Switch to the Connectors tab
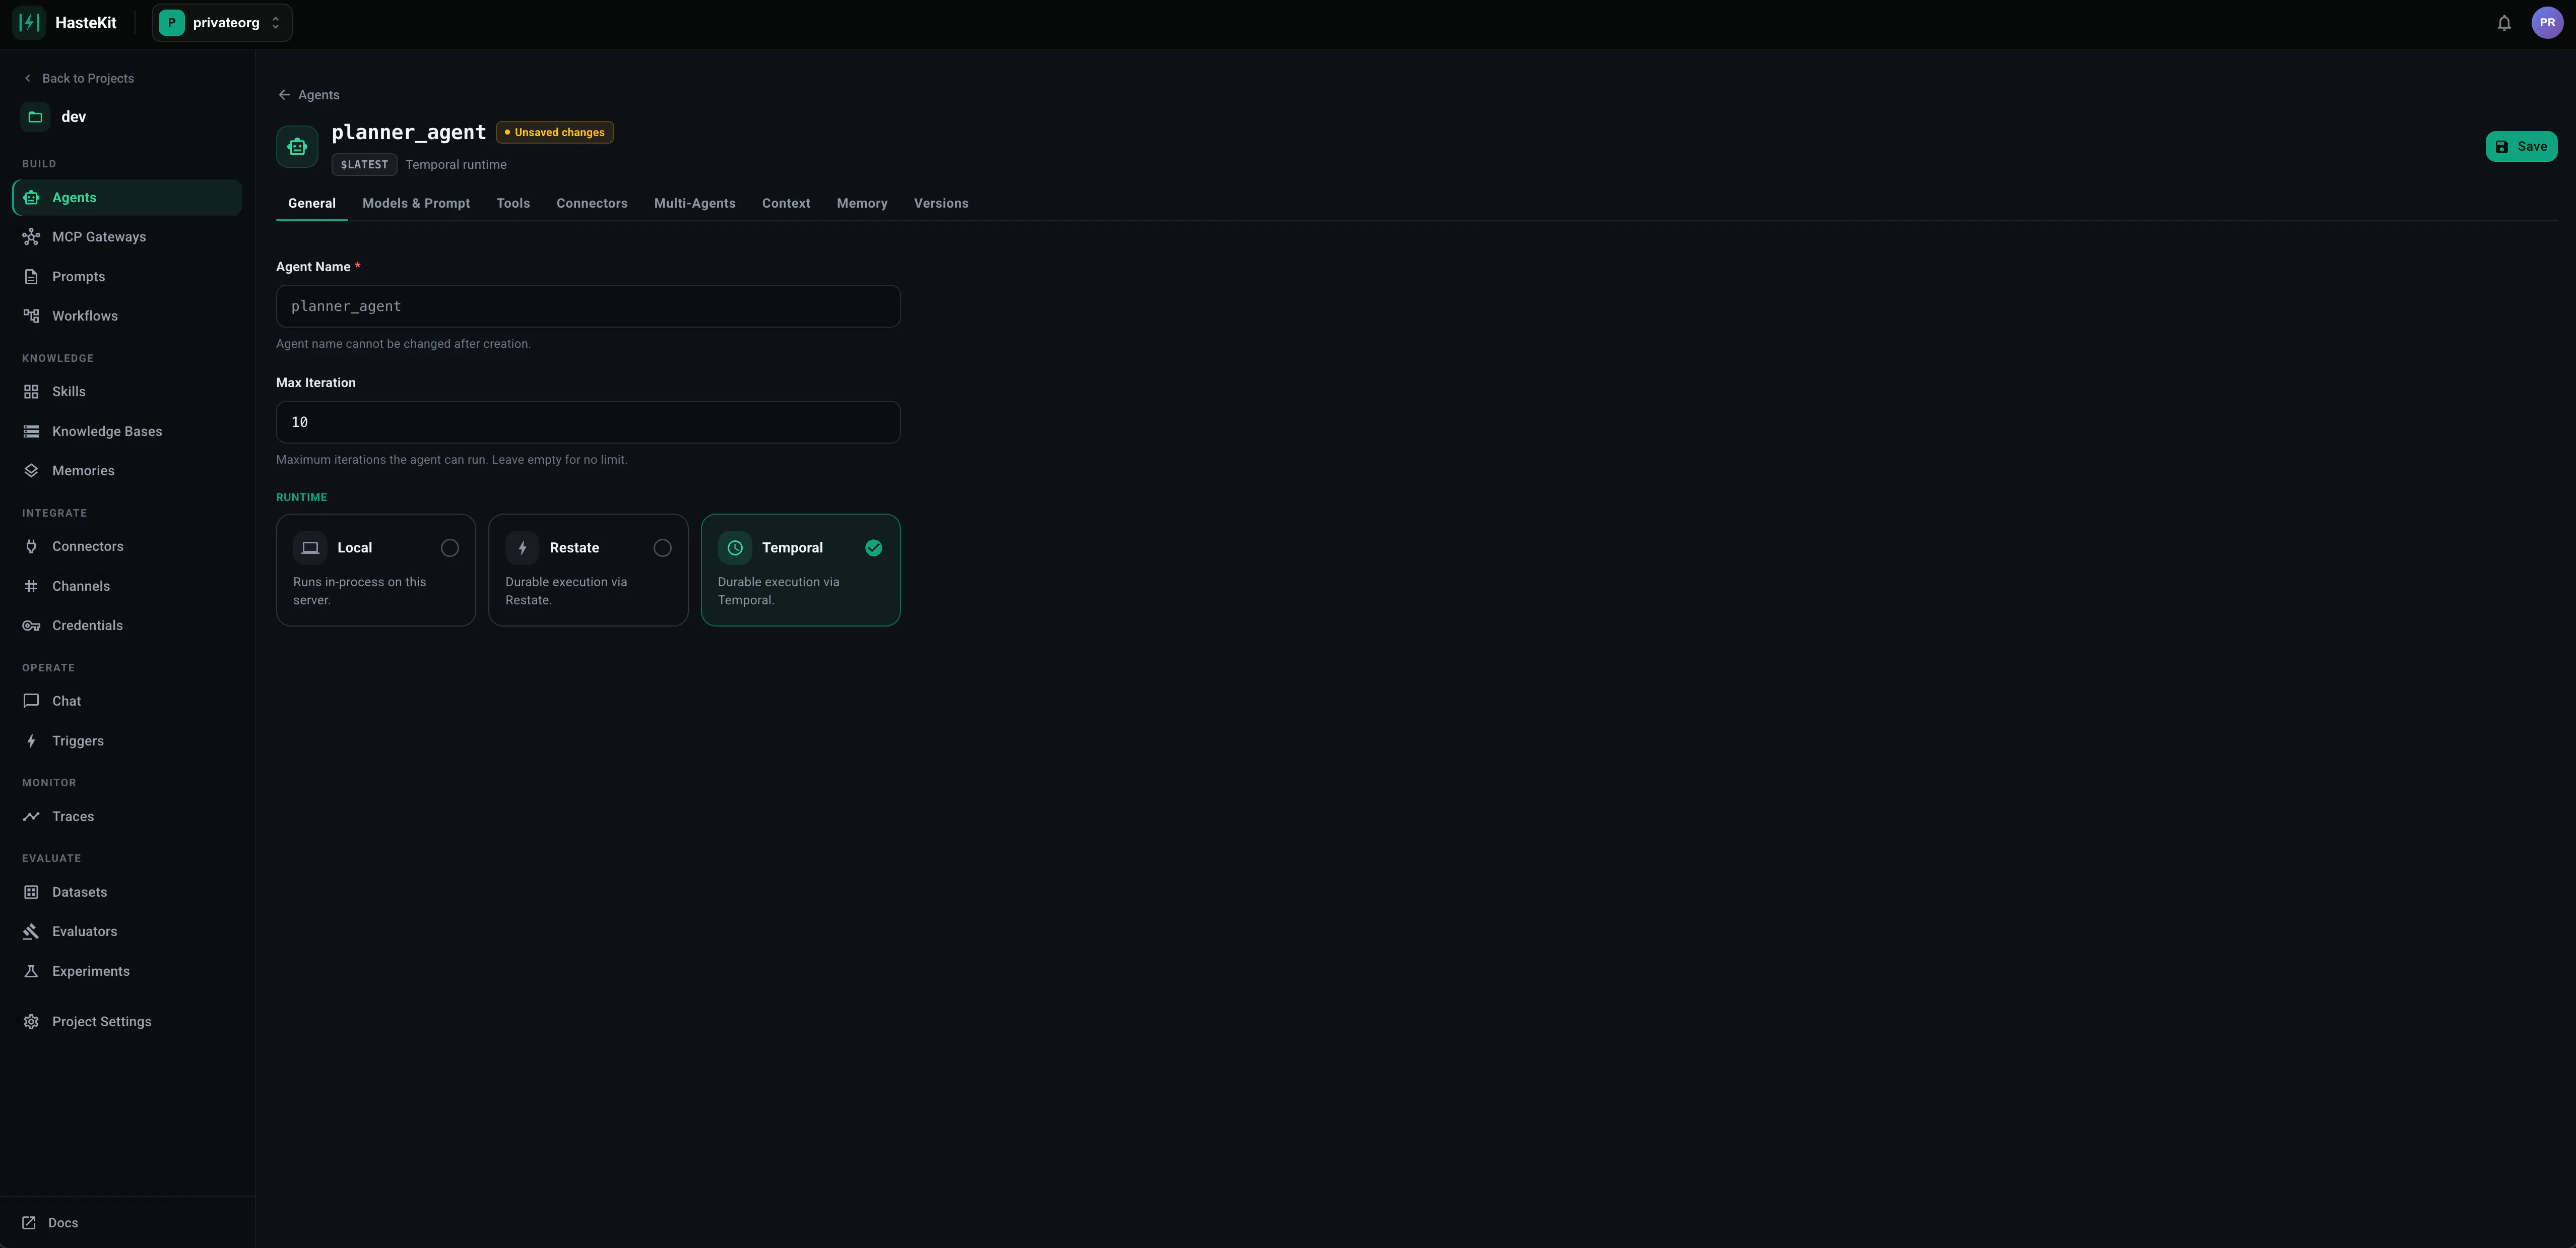Image resolution: width=2576 pixels, height=1248 pixels. click(592, 203)
